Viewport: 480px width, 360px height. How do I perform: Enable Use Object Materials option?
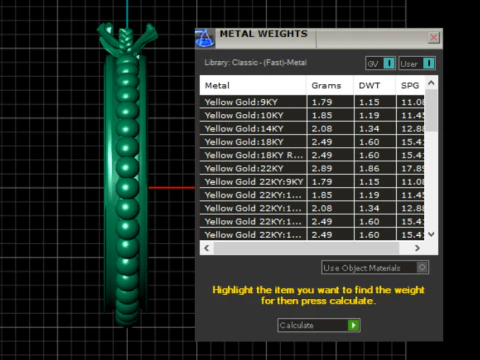click(x=375, y=268)
